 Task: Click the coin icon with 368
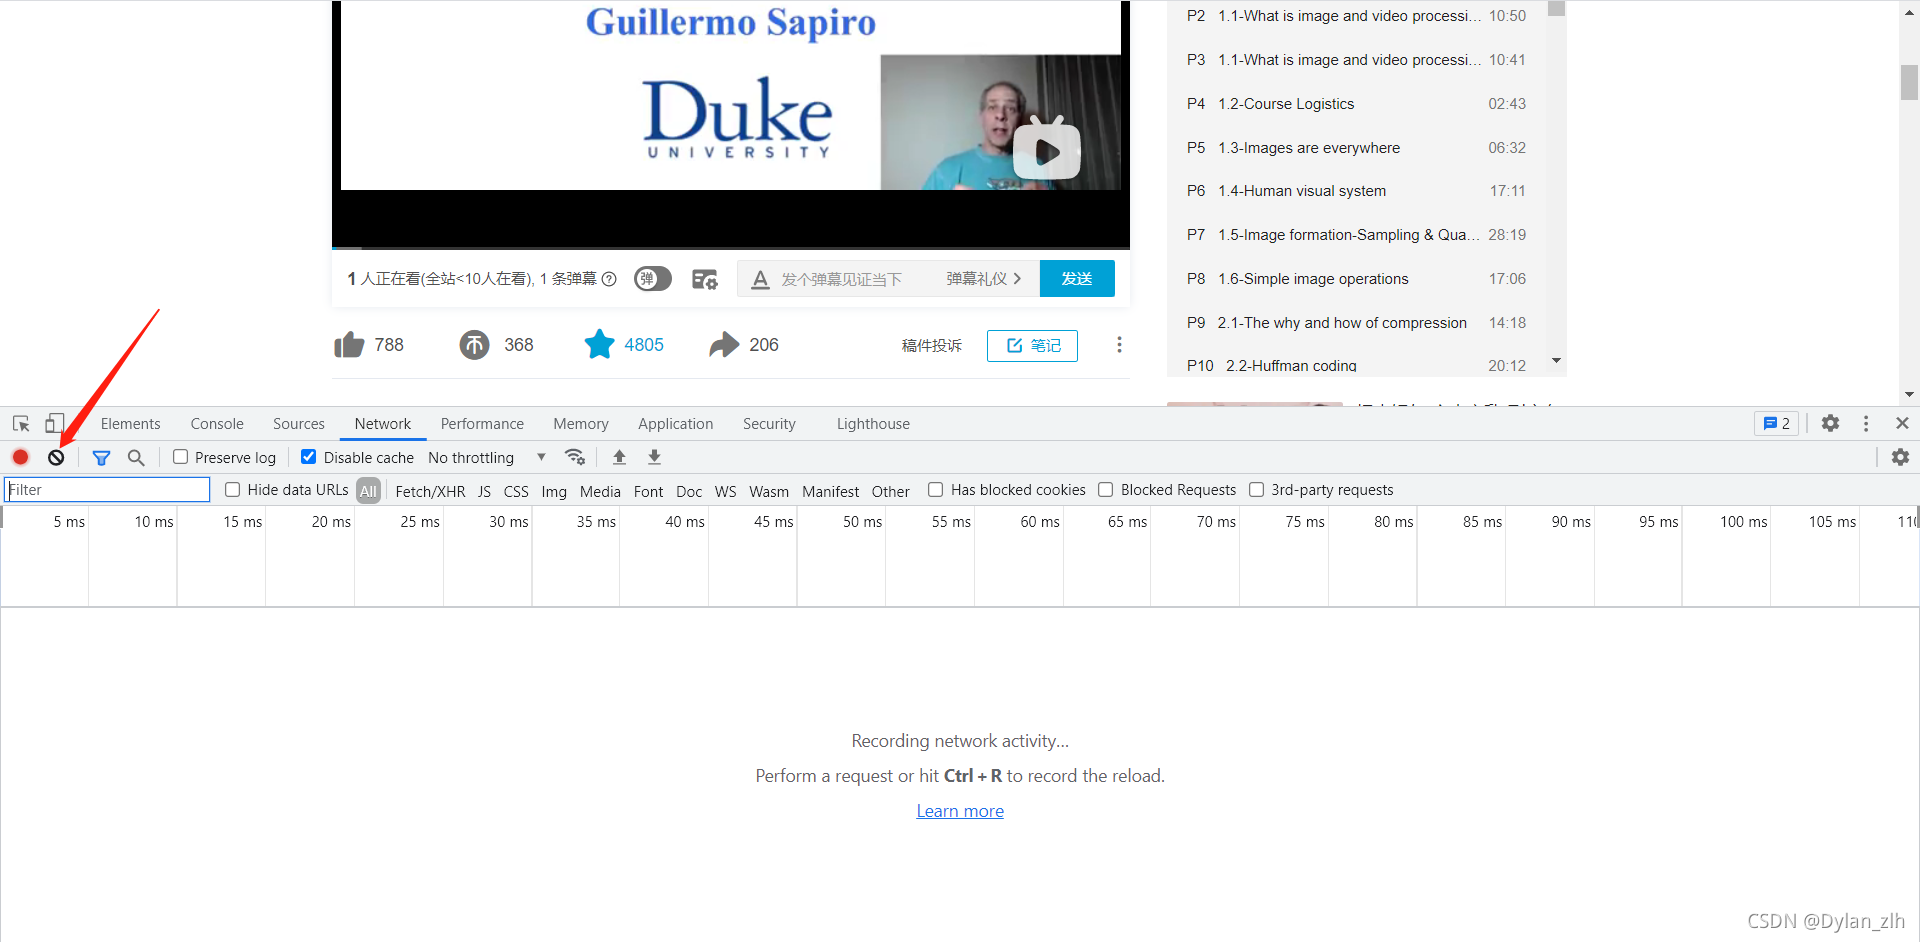tap(474, 345)
